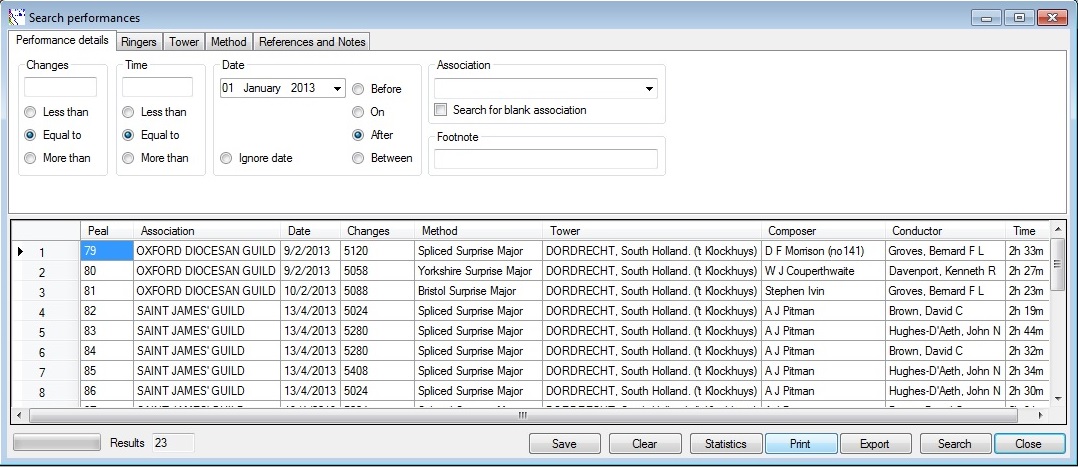This screenshot has width=1078, height=467.
Task: Switch to the Ringers tab
Action: [138, 42]
